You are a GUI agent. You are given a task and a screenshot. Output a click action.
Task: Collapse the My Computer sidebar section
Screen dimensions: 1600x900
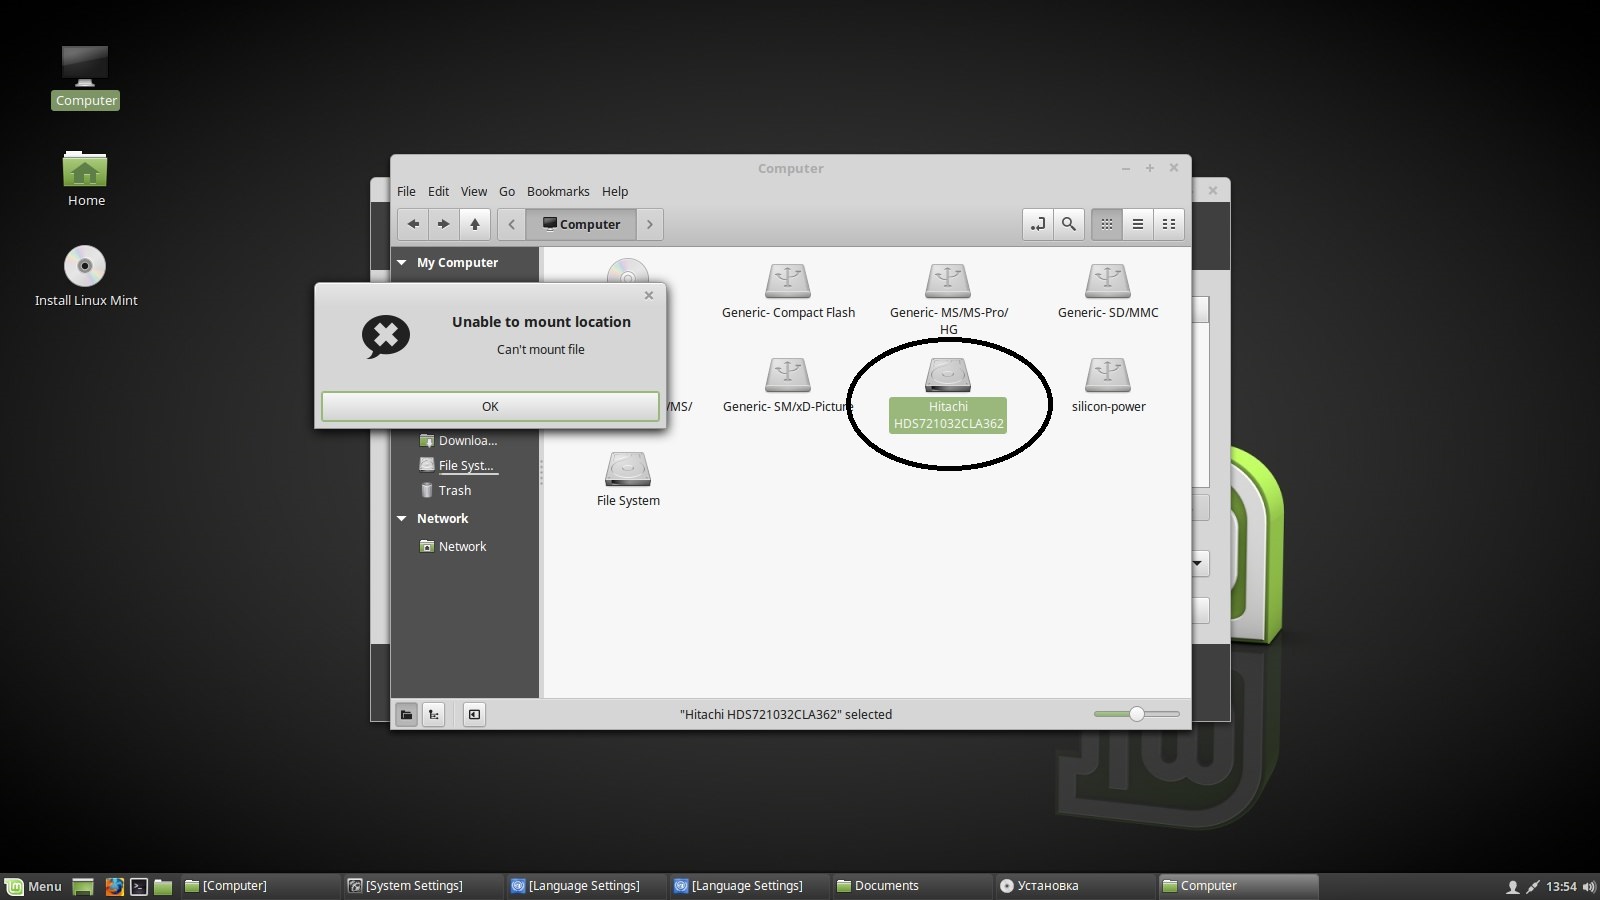pyautogui.click(x=402, y=263)
